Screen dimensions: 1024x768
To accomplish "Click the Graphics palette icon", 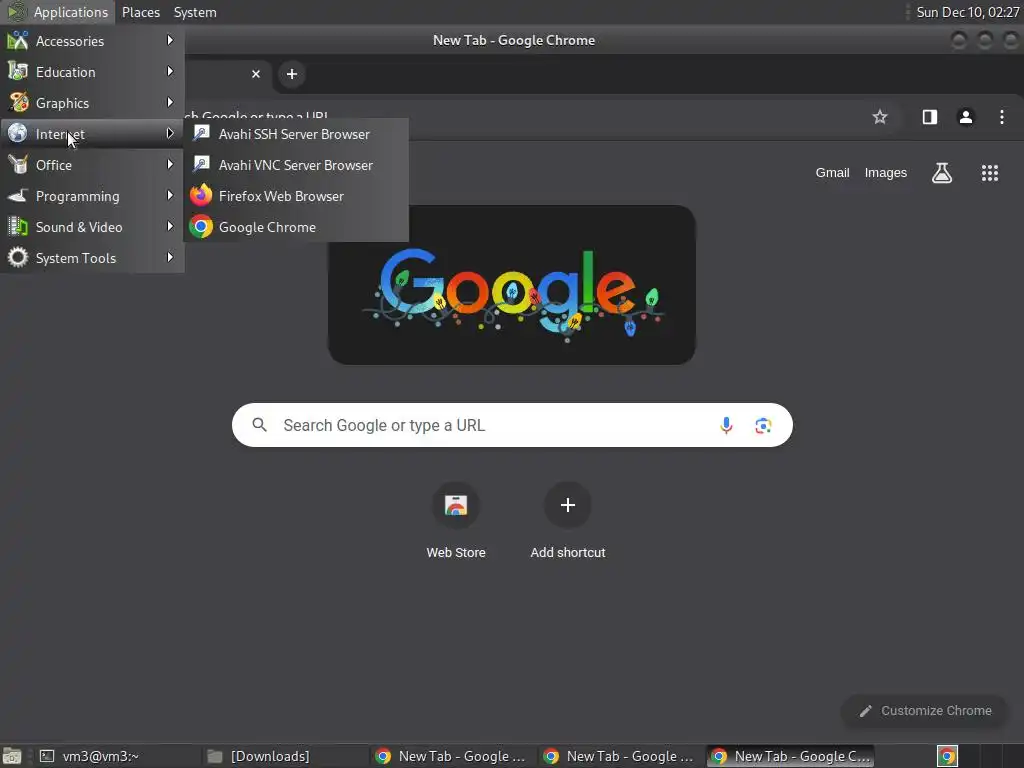I will (18, 103).
